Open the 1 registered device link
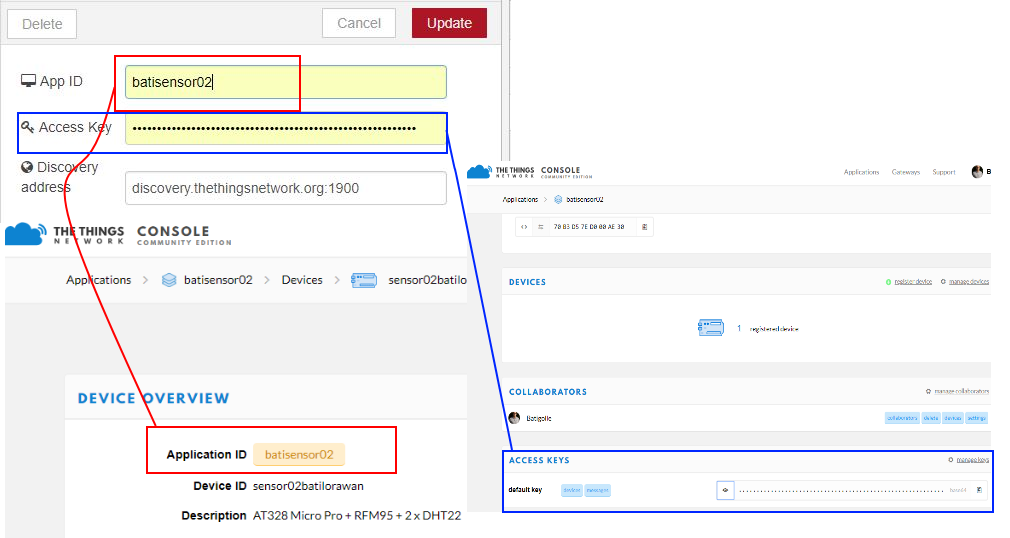Viewport: 1010px width, 538px height. coord(767,329)
